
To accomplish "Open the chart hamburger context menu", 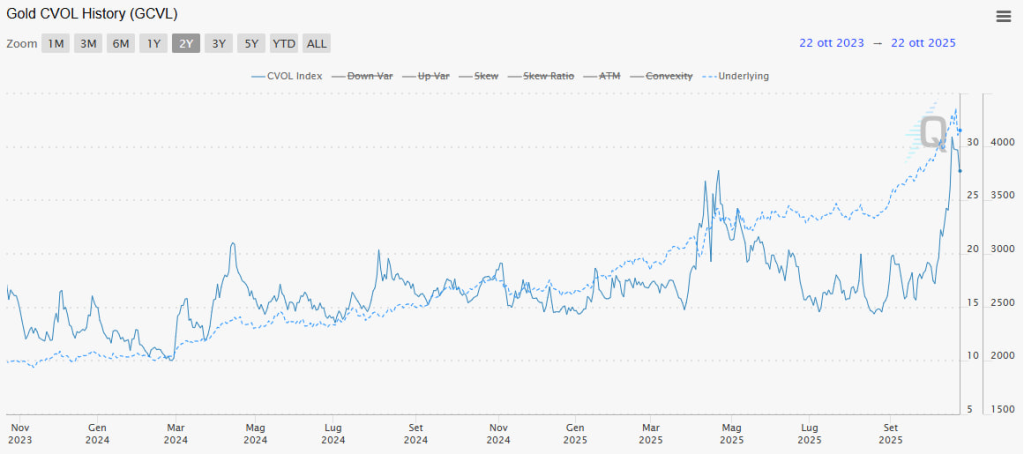I will pos(1003,16).
